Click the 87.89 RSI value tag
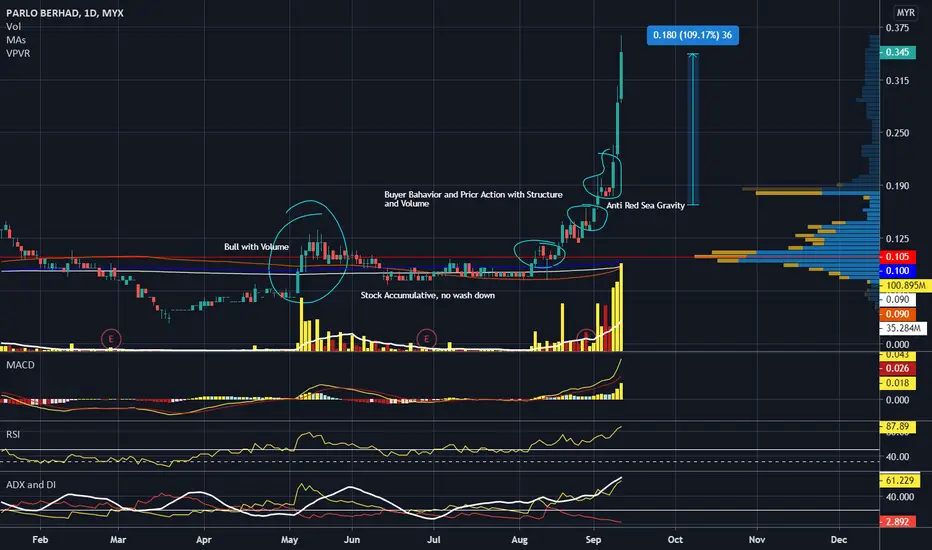 point(898,427)
